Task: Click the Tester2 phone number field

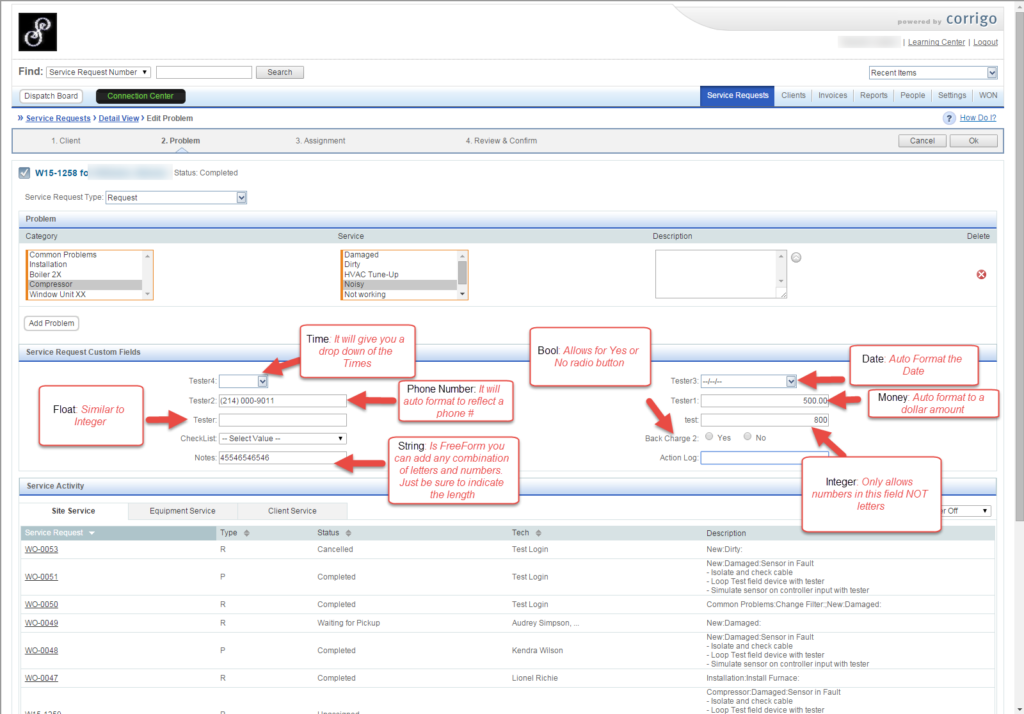Action: coord(282,400)
